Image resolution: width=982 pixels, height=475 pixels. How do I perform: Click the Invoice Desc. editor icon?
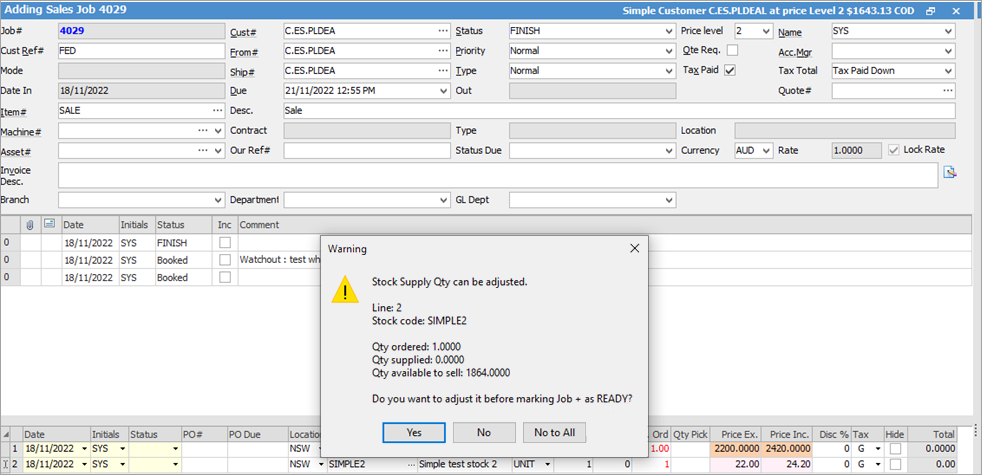949,172
